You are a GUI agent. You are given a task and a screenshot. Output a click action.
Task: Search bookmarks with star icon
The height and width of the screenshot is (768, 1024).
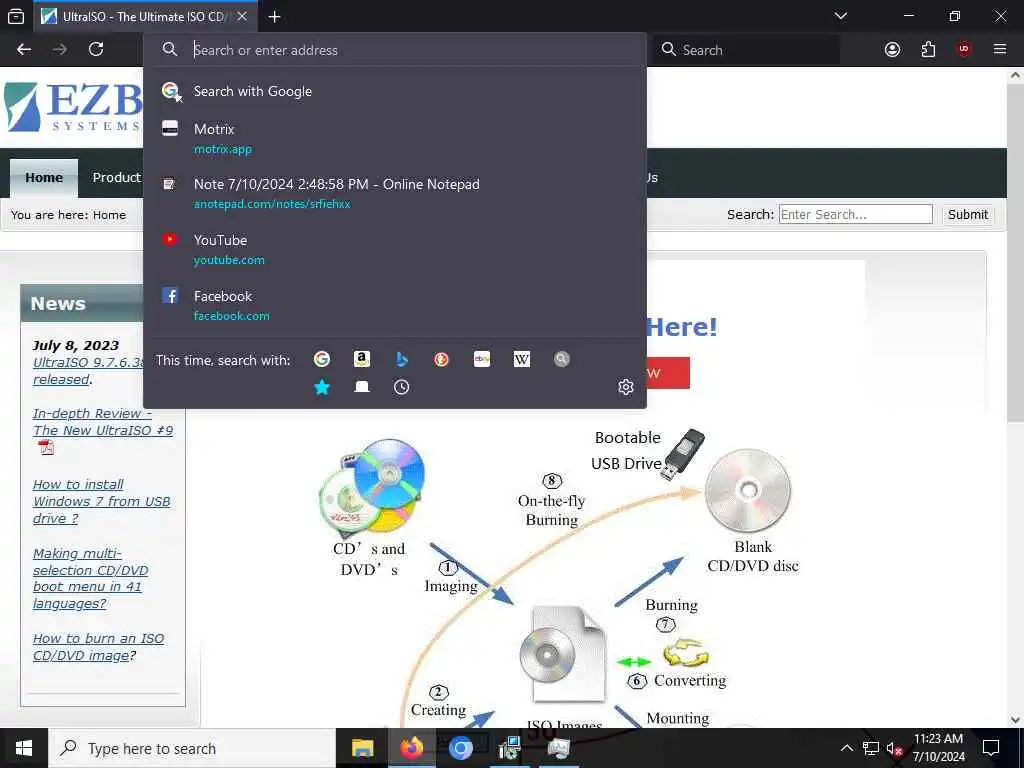tap(322, 387)
